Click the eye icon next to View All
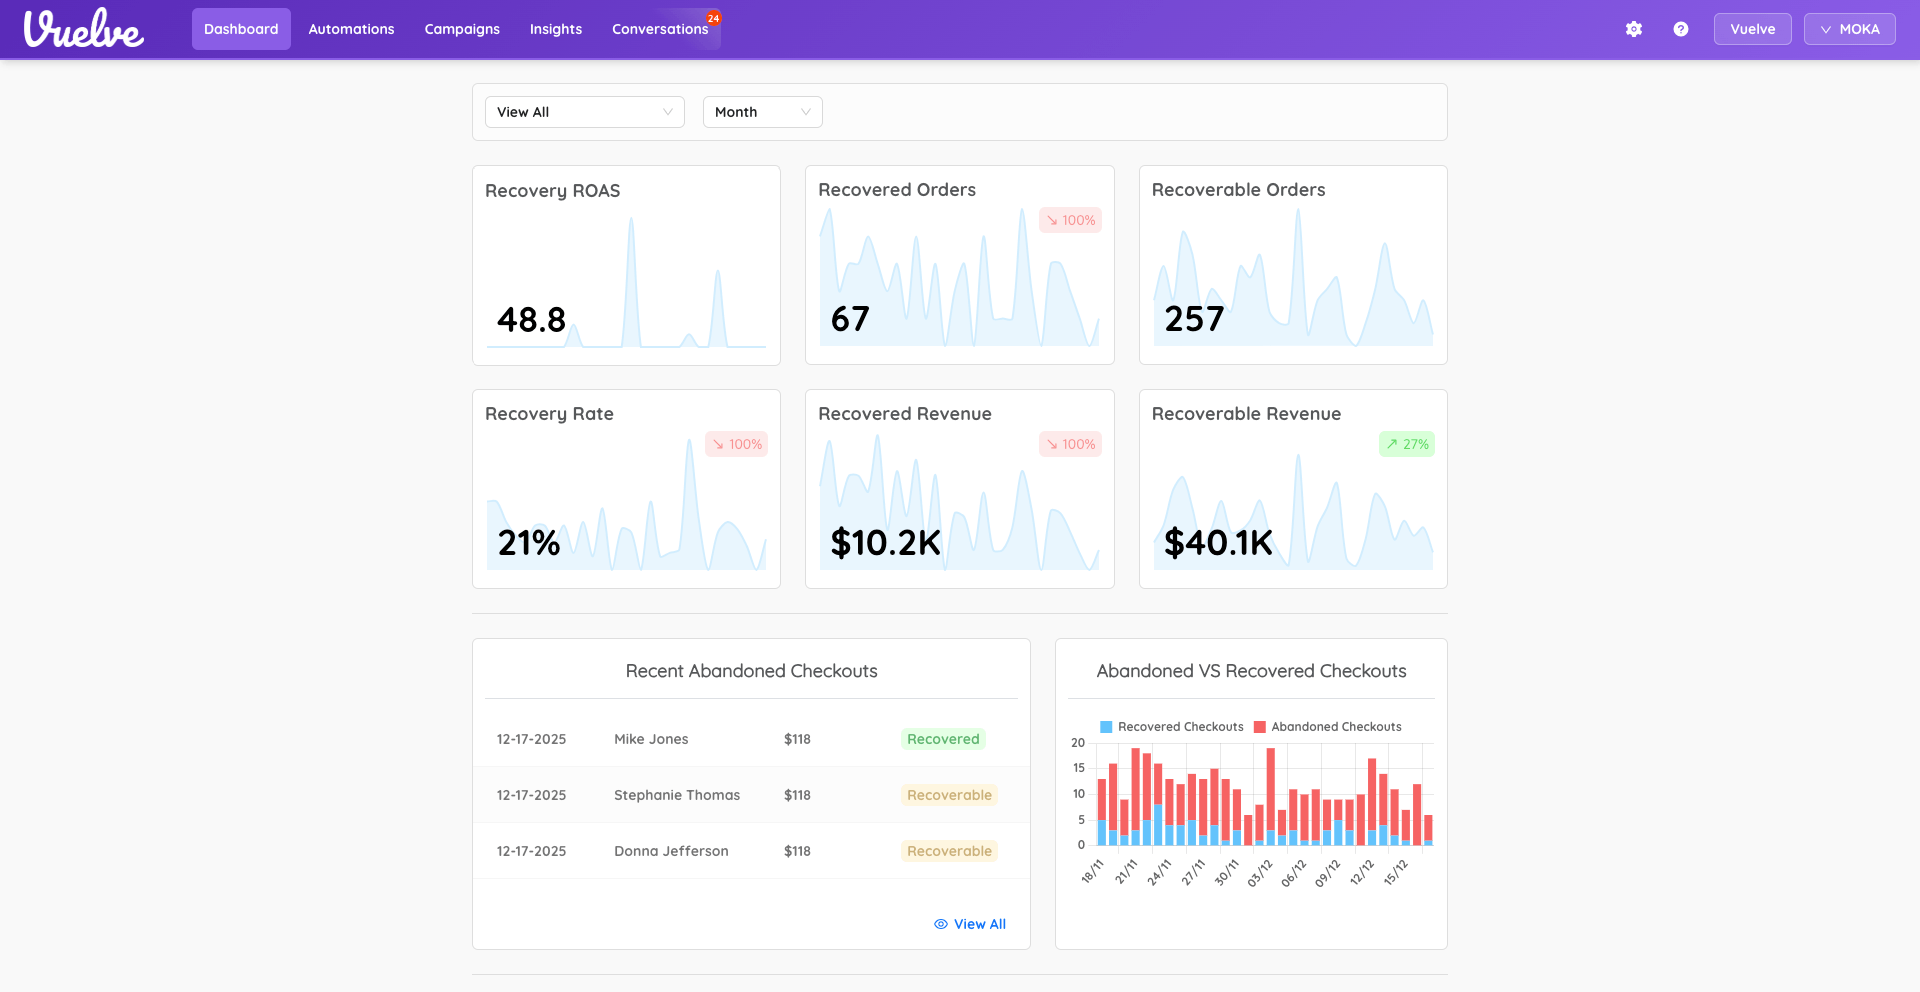Screen dimensions: 1920x992 coord(938,924)
